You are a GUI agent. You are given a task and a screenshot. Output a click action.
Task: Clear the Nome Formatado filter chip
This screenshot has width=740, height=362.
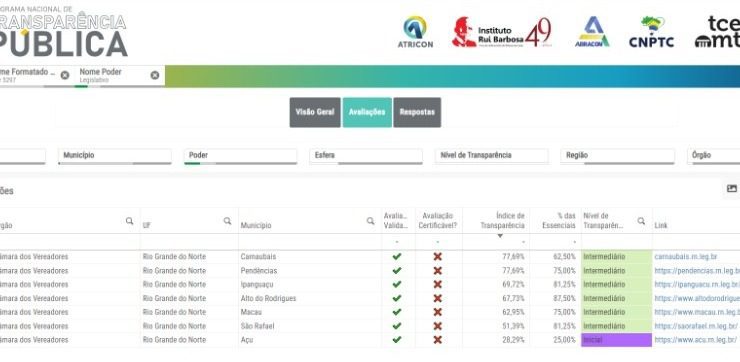(x=65, y=75)
